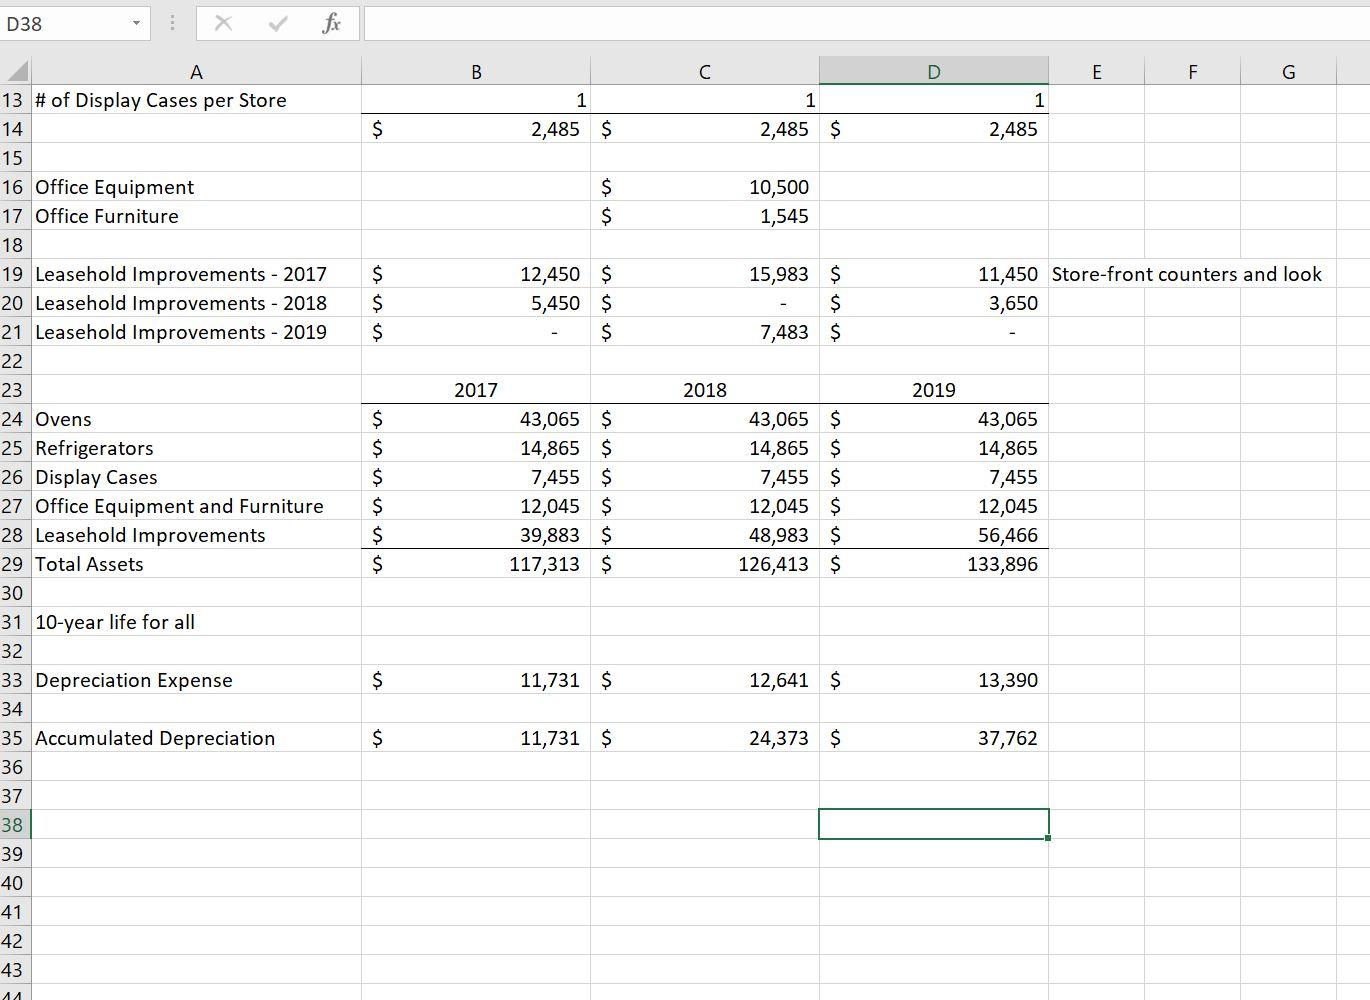This screenshot has height=1000, width=1370.
Task: Select Office Furniture value 1,545
Action: (x=705, y=216)
